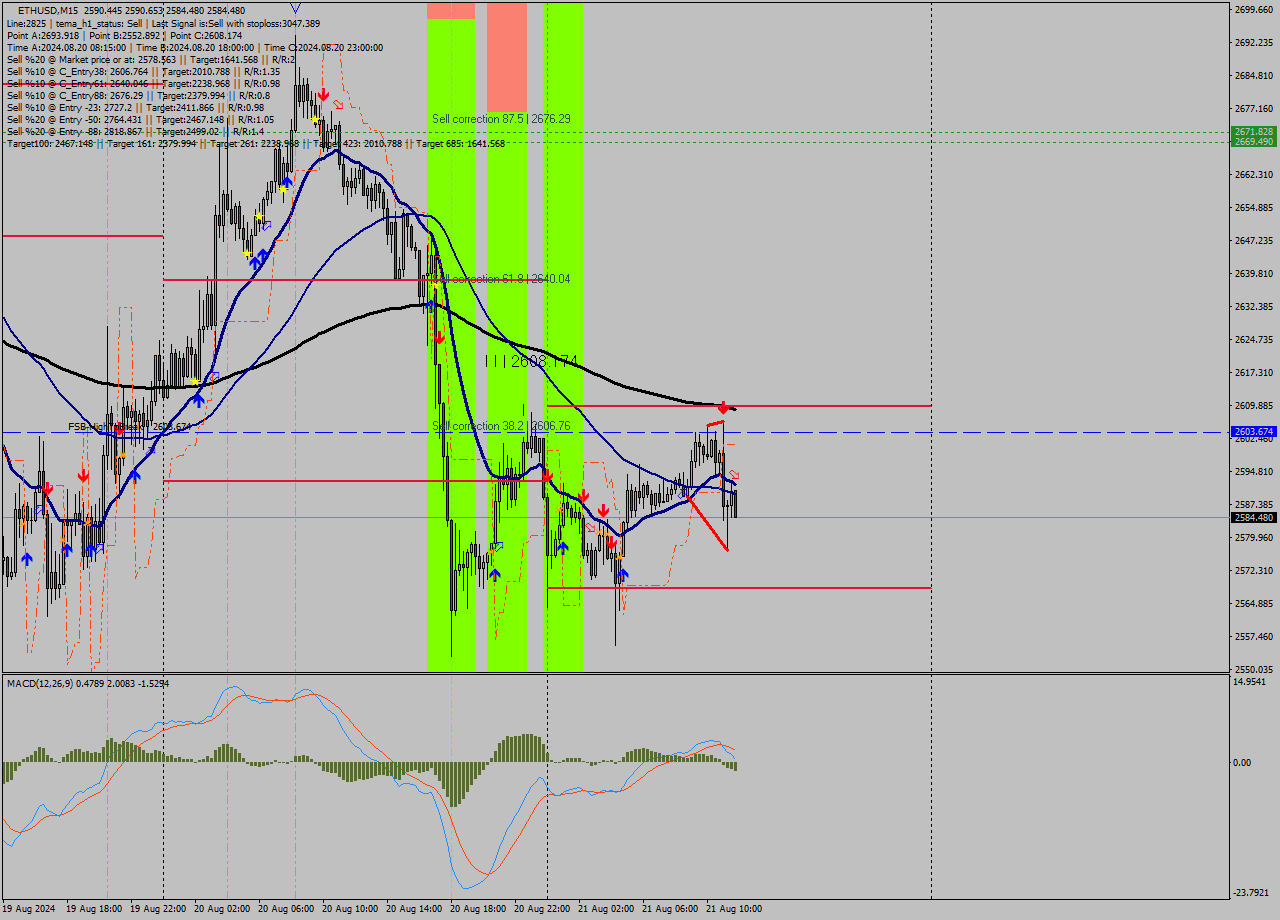Click '19 Aug 2024' time axis label
Image resolution: width=1280 pixels, height=920 pixels.
29,909
